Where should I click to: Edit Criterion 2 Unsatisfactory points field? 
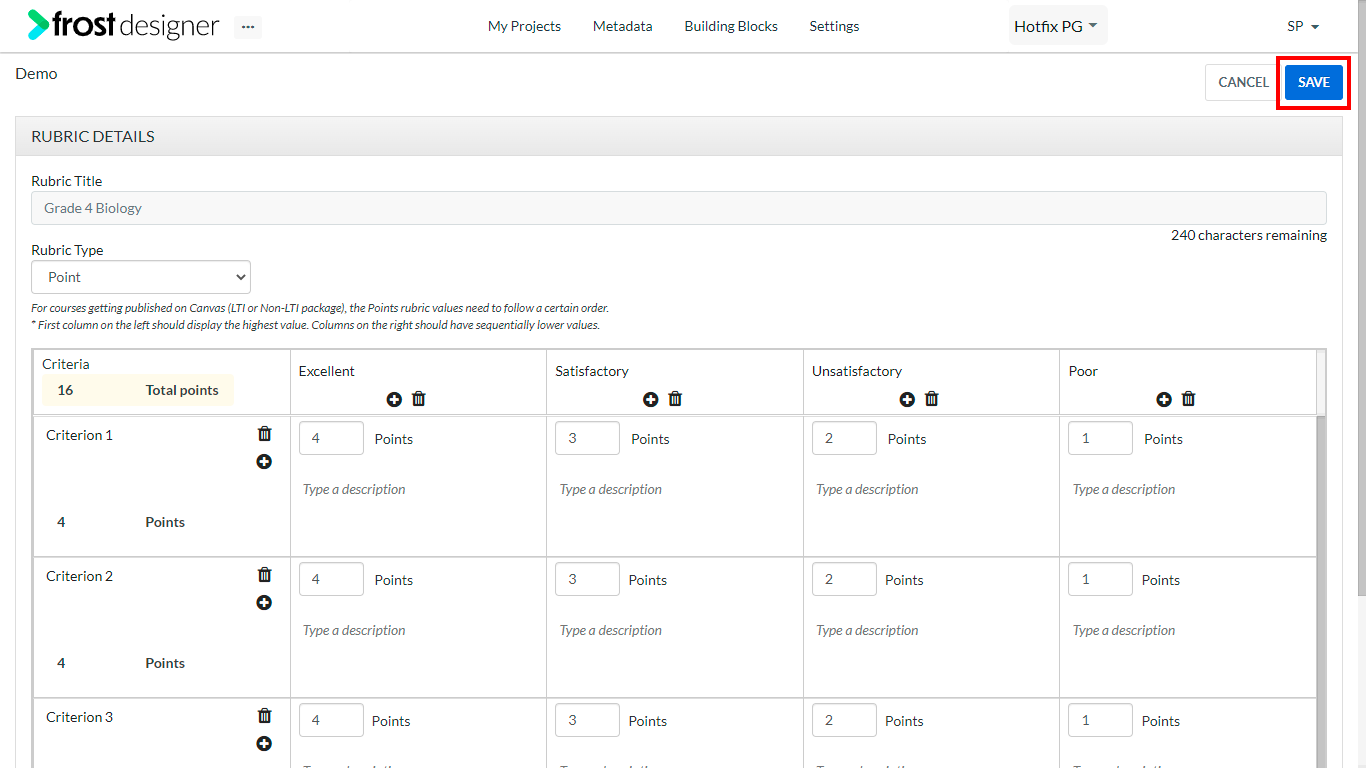coord(844,579)
